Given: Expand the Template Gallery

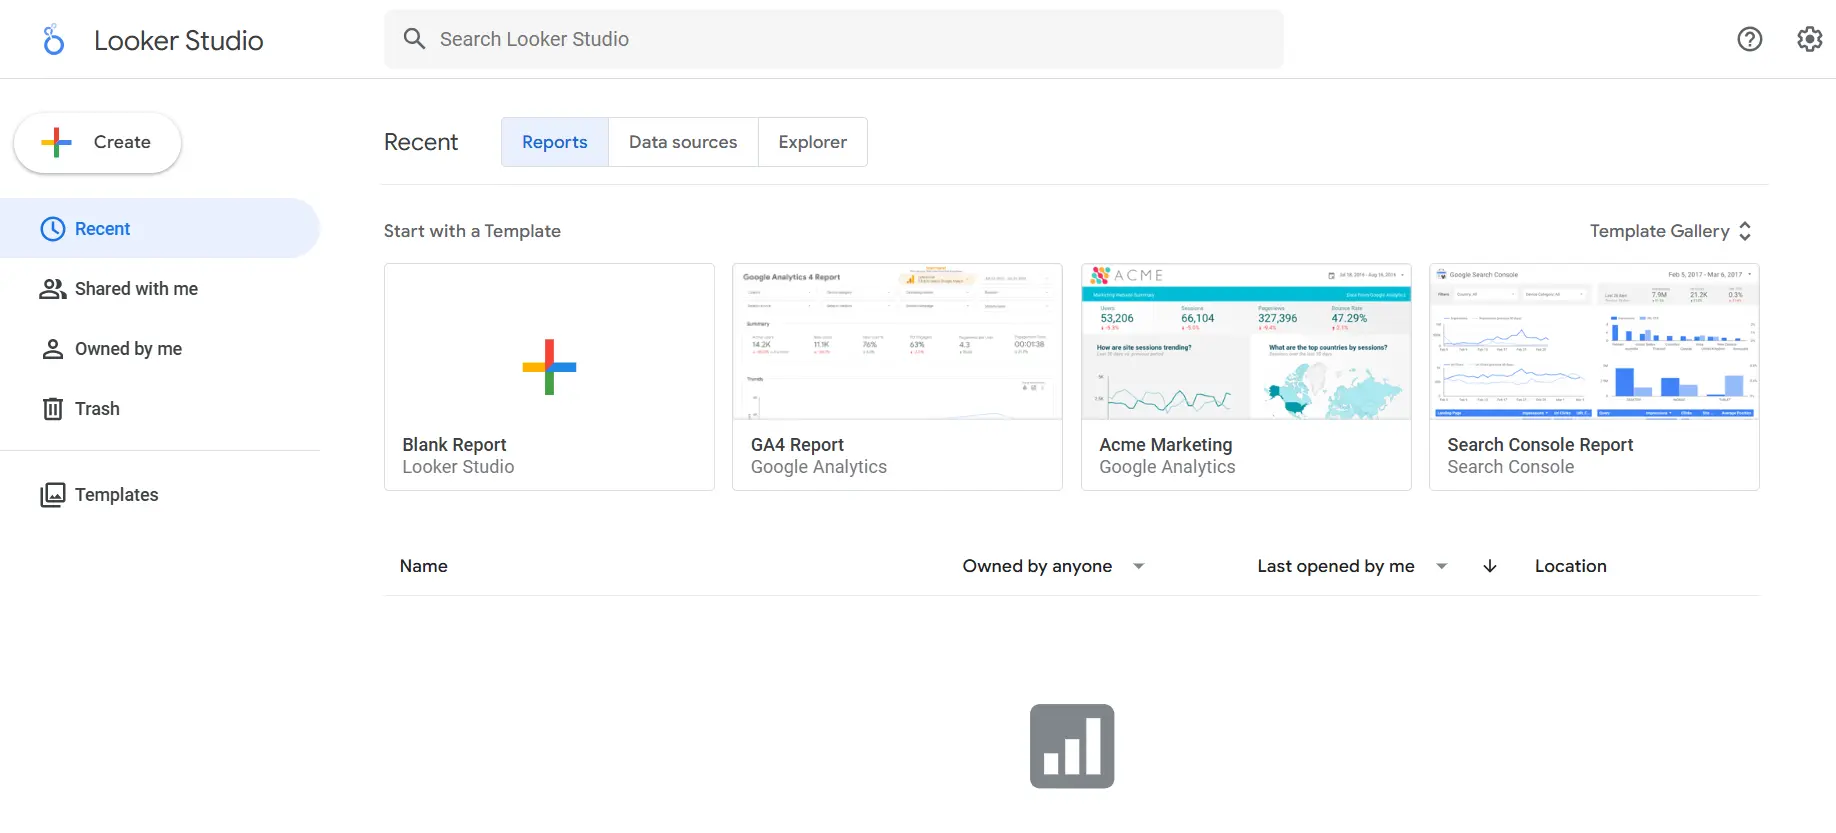Looking at the screenshot, I should click(1671, 231).
